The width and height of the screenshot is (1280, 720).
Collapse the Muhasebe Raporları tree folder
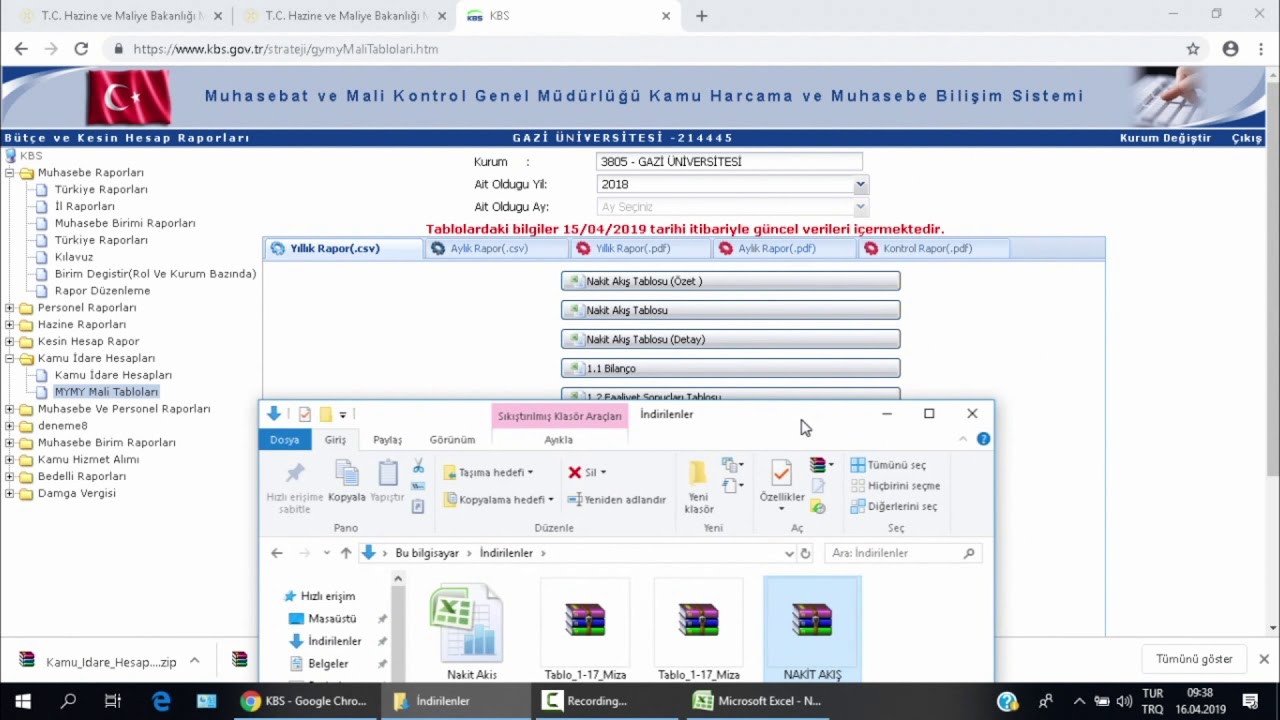(x=10, y=173)
